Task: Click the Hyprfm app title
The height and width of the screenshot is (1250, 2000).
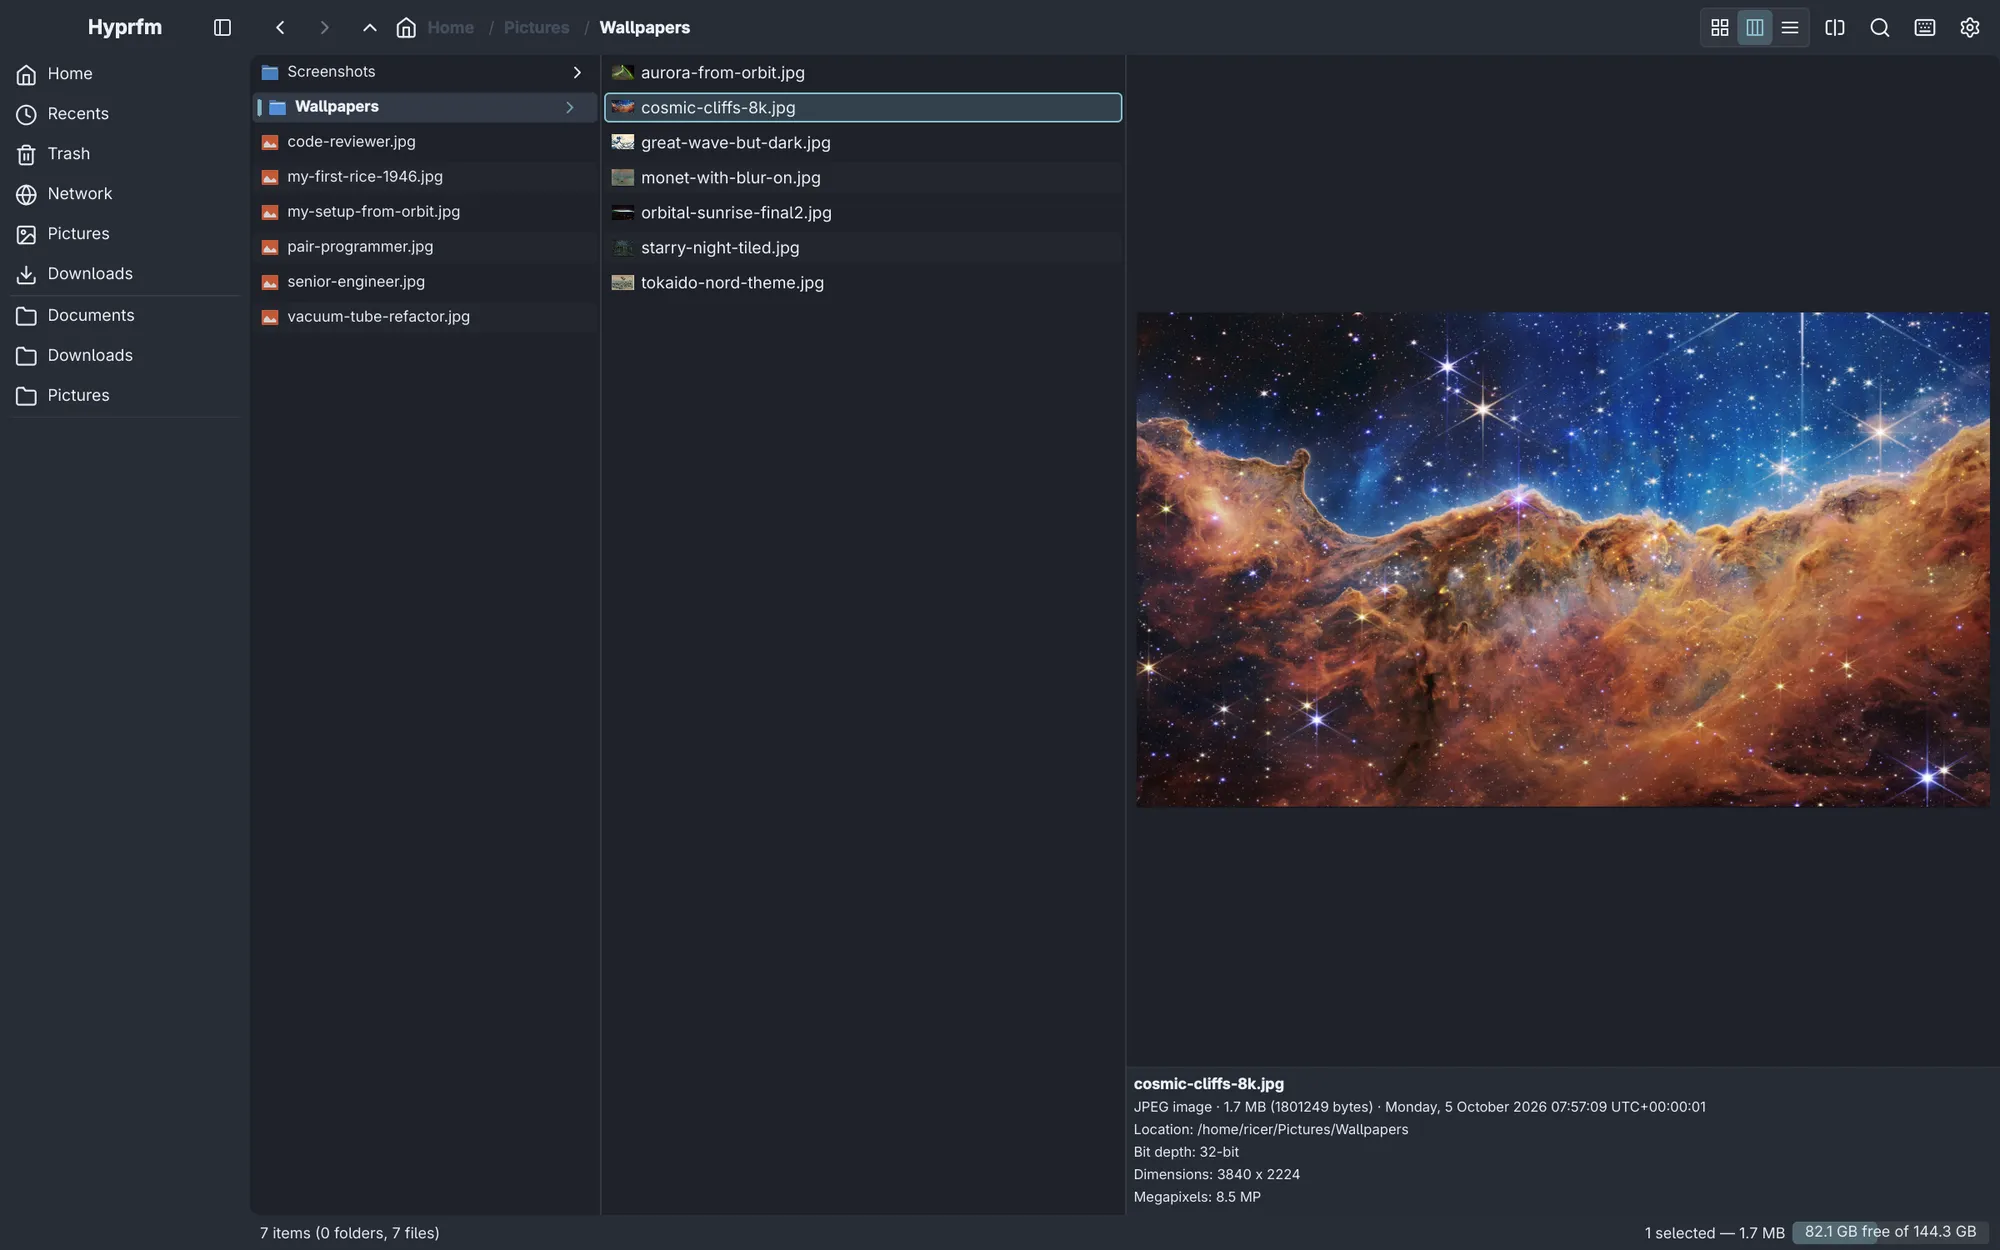Action: coord(125,27)
